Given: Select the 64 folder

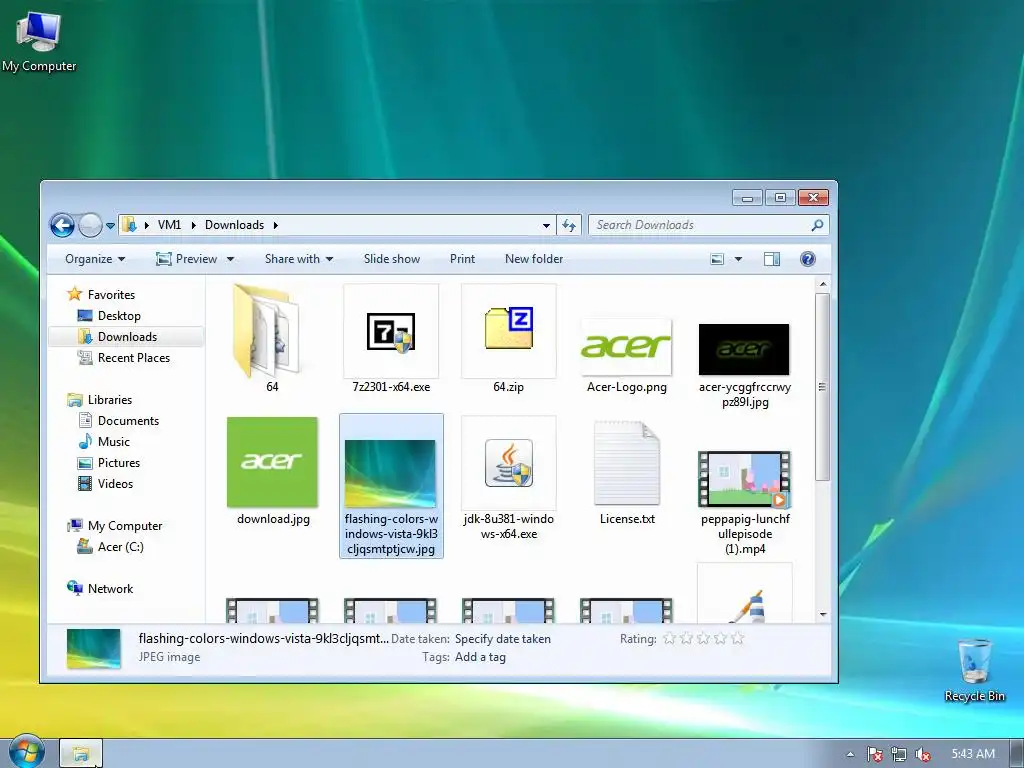Looking at the screenshot, I should tap(272, 339).
